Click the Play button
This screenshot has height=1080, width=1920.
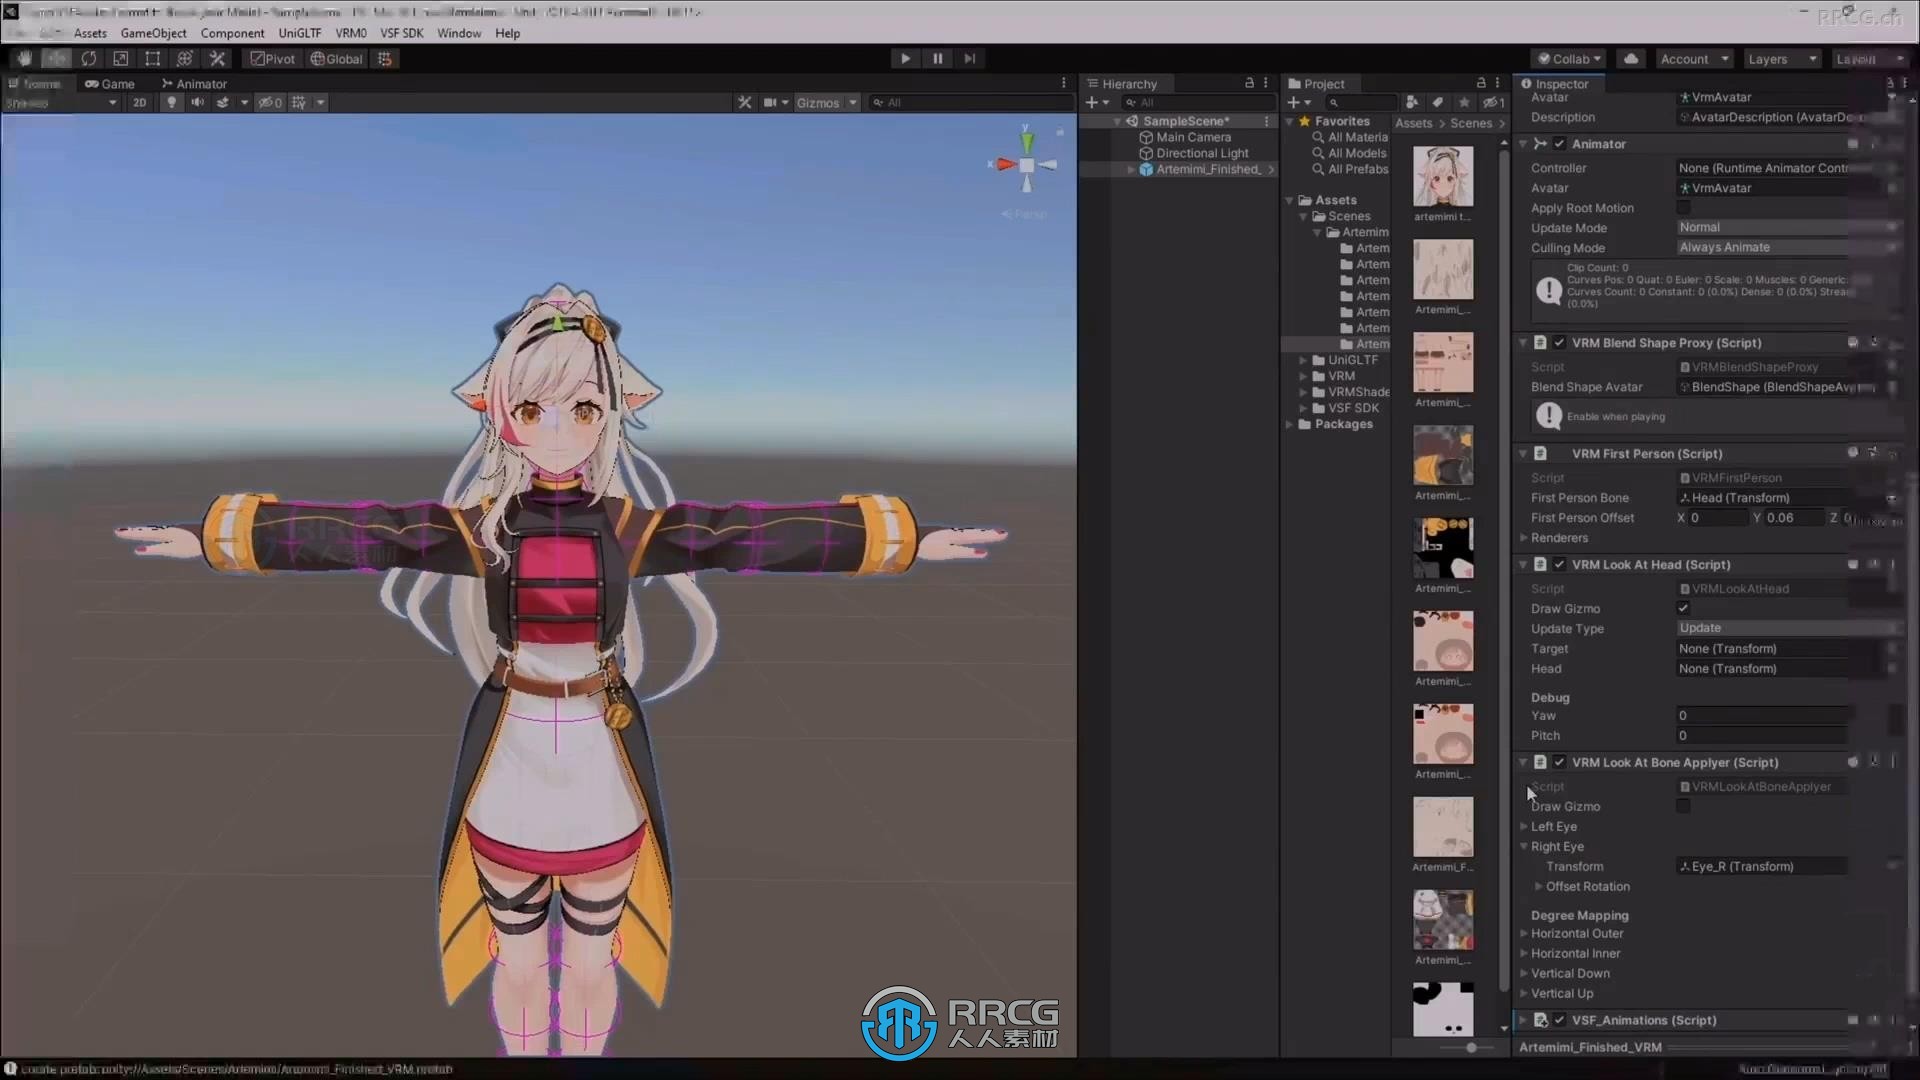(905, 59)
